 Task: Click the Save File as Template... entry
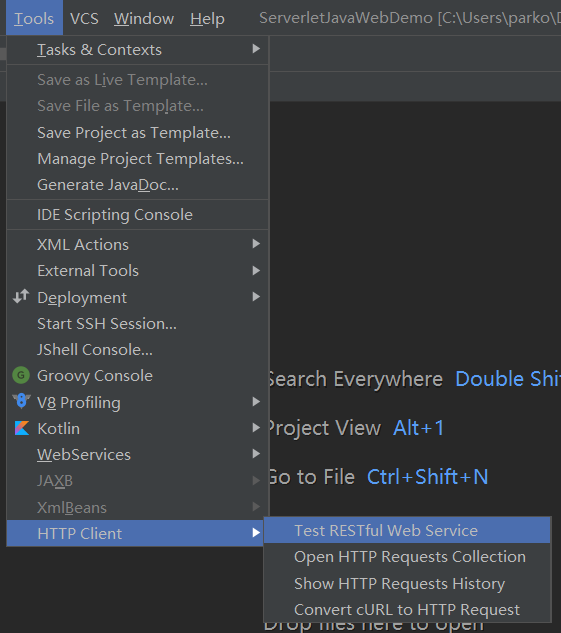(x=138, y=106)
